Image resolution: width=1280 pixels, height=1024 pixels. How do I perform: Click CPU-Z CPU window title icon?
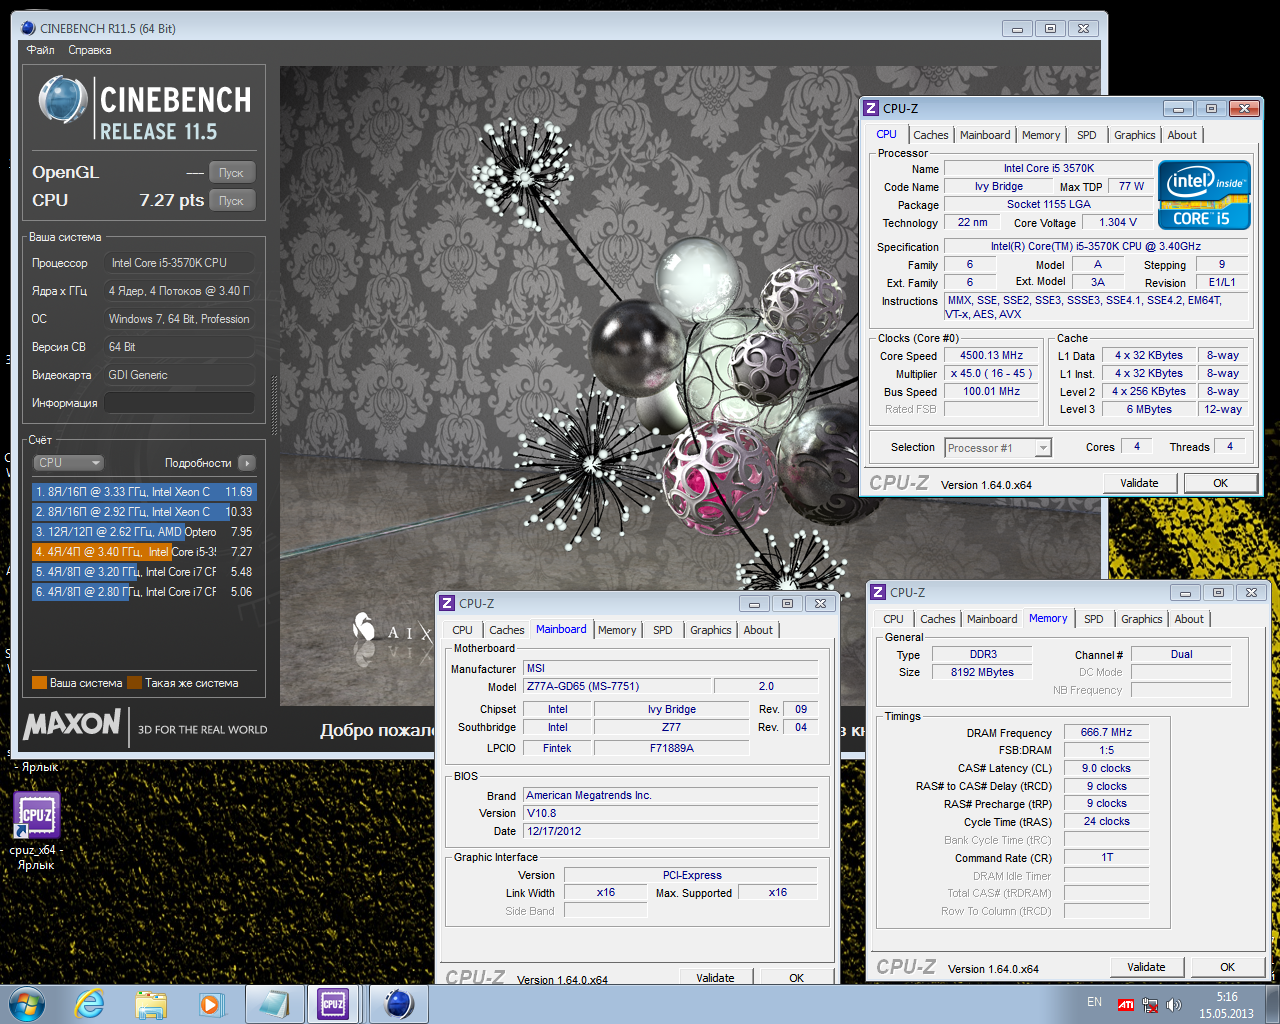coord(871,108)
